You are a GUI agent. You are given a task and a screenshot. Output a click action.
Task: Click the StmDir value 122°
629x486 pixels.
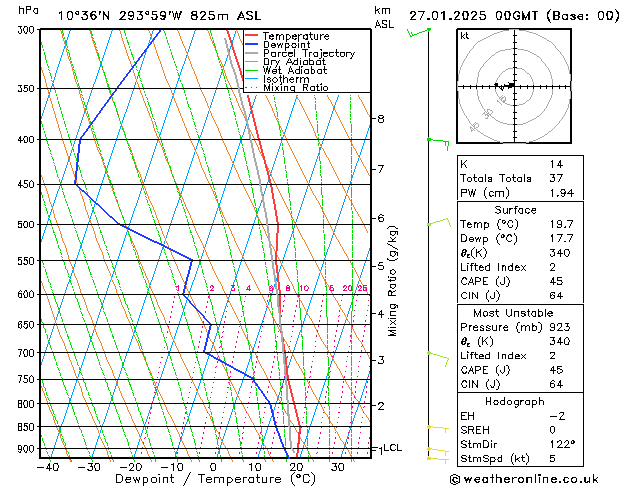click(x=562, y=444)
